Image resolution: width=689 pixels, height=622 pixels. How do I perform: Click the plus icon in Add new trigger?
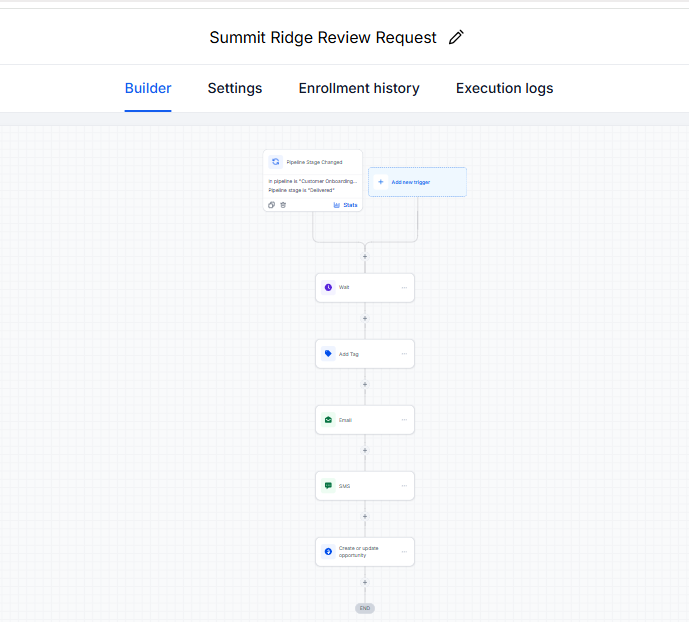pos(381,182)
